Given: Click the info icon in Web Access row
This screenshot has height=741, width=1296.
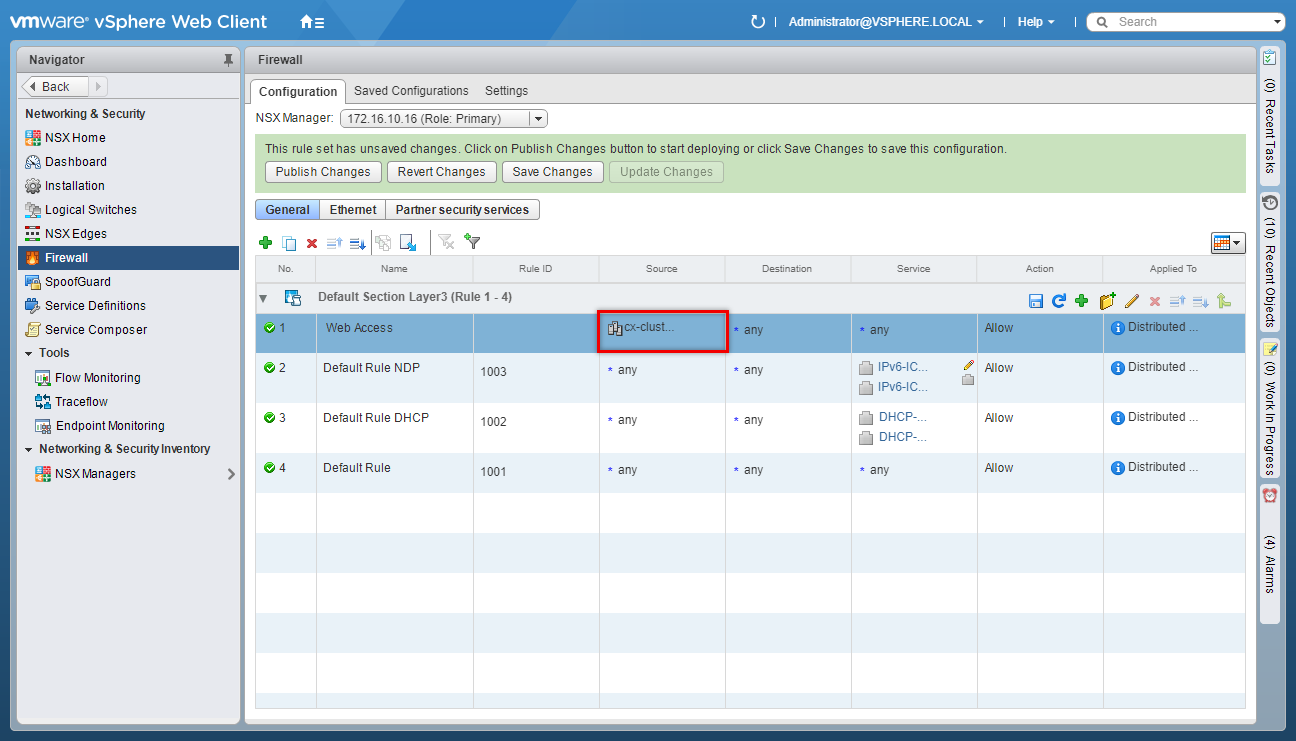Looking at the screenshot, I should click(1118, 328).
